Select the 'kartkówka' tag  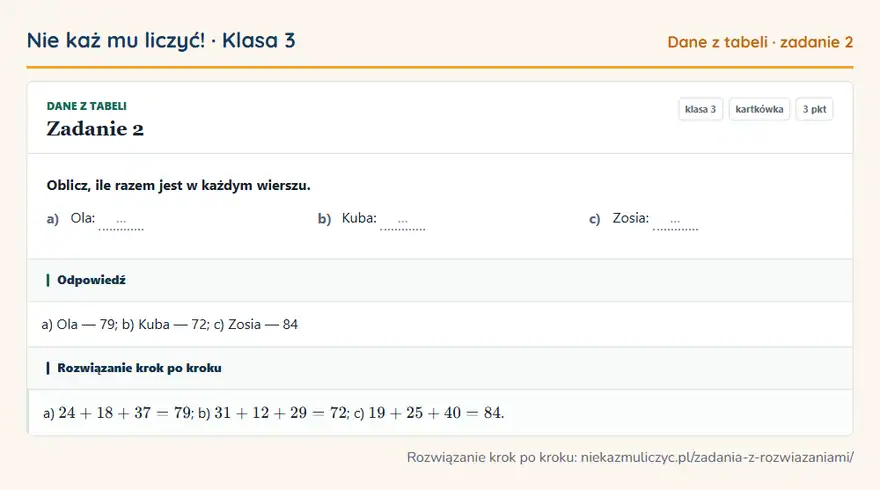[x=759, y=109]
